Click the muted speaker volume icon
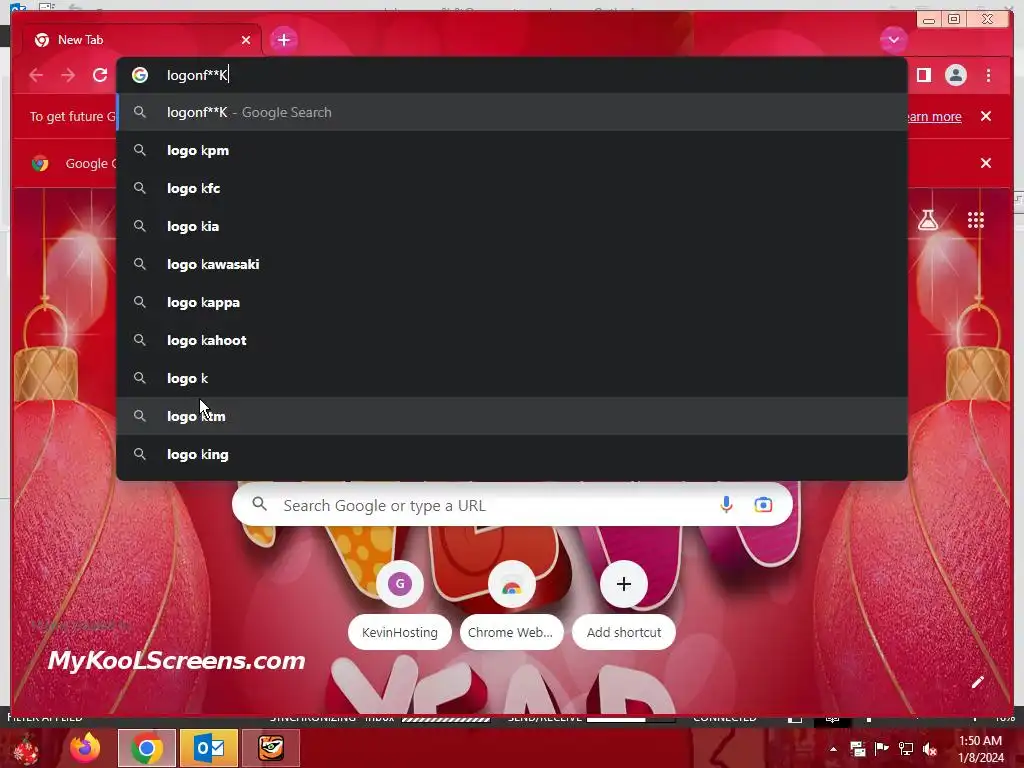Screen dimensions: 1024x768 930,748
